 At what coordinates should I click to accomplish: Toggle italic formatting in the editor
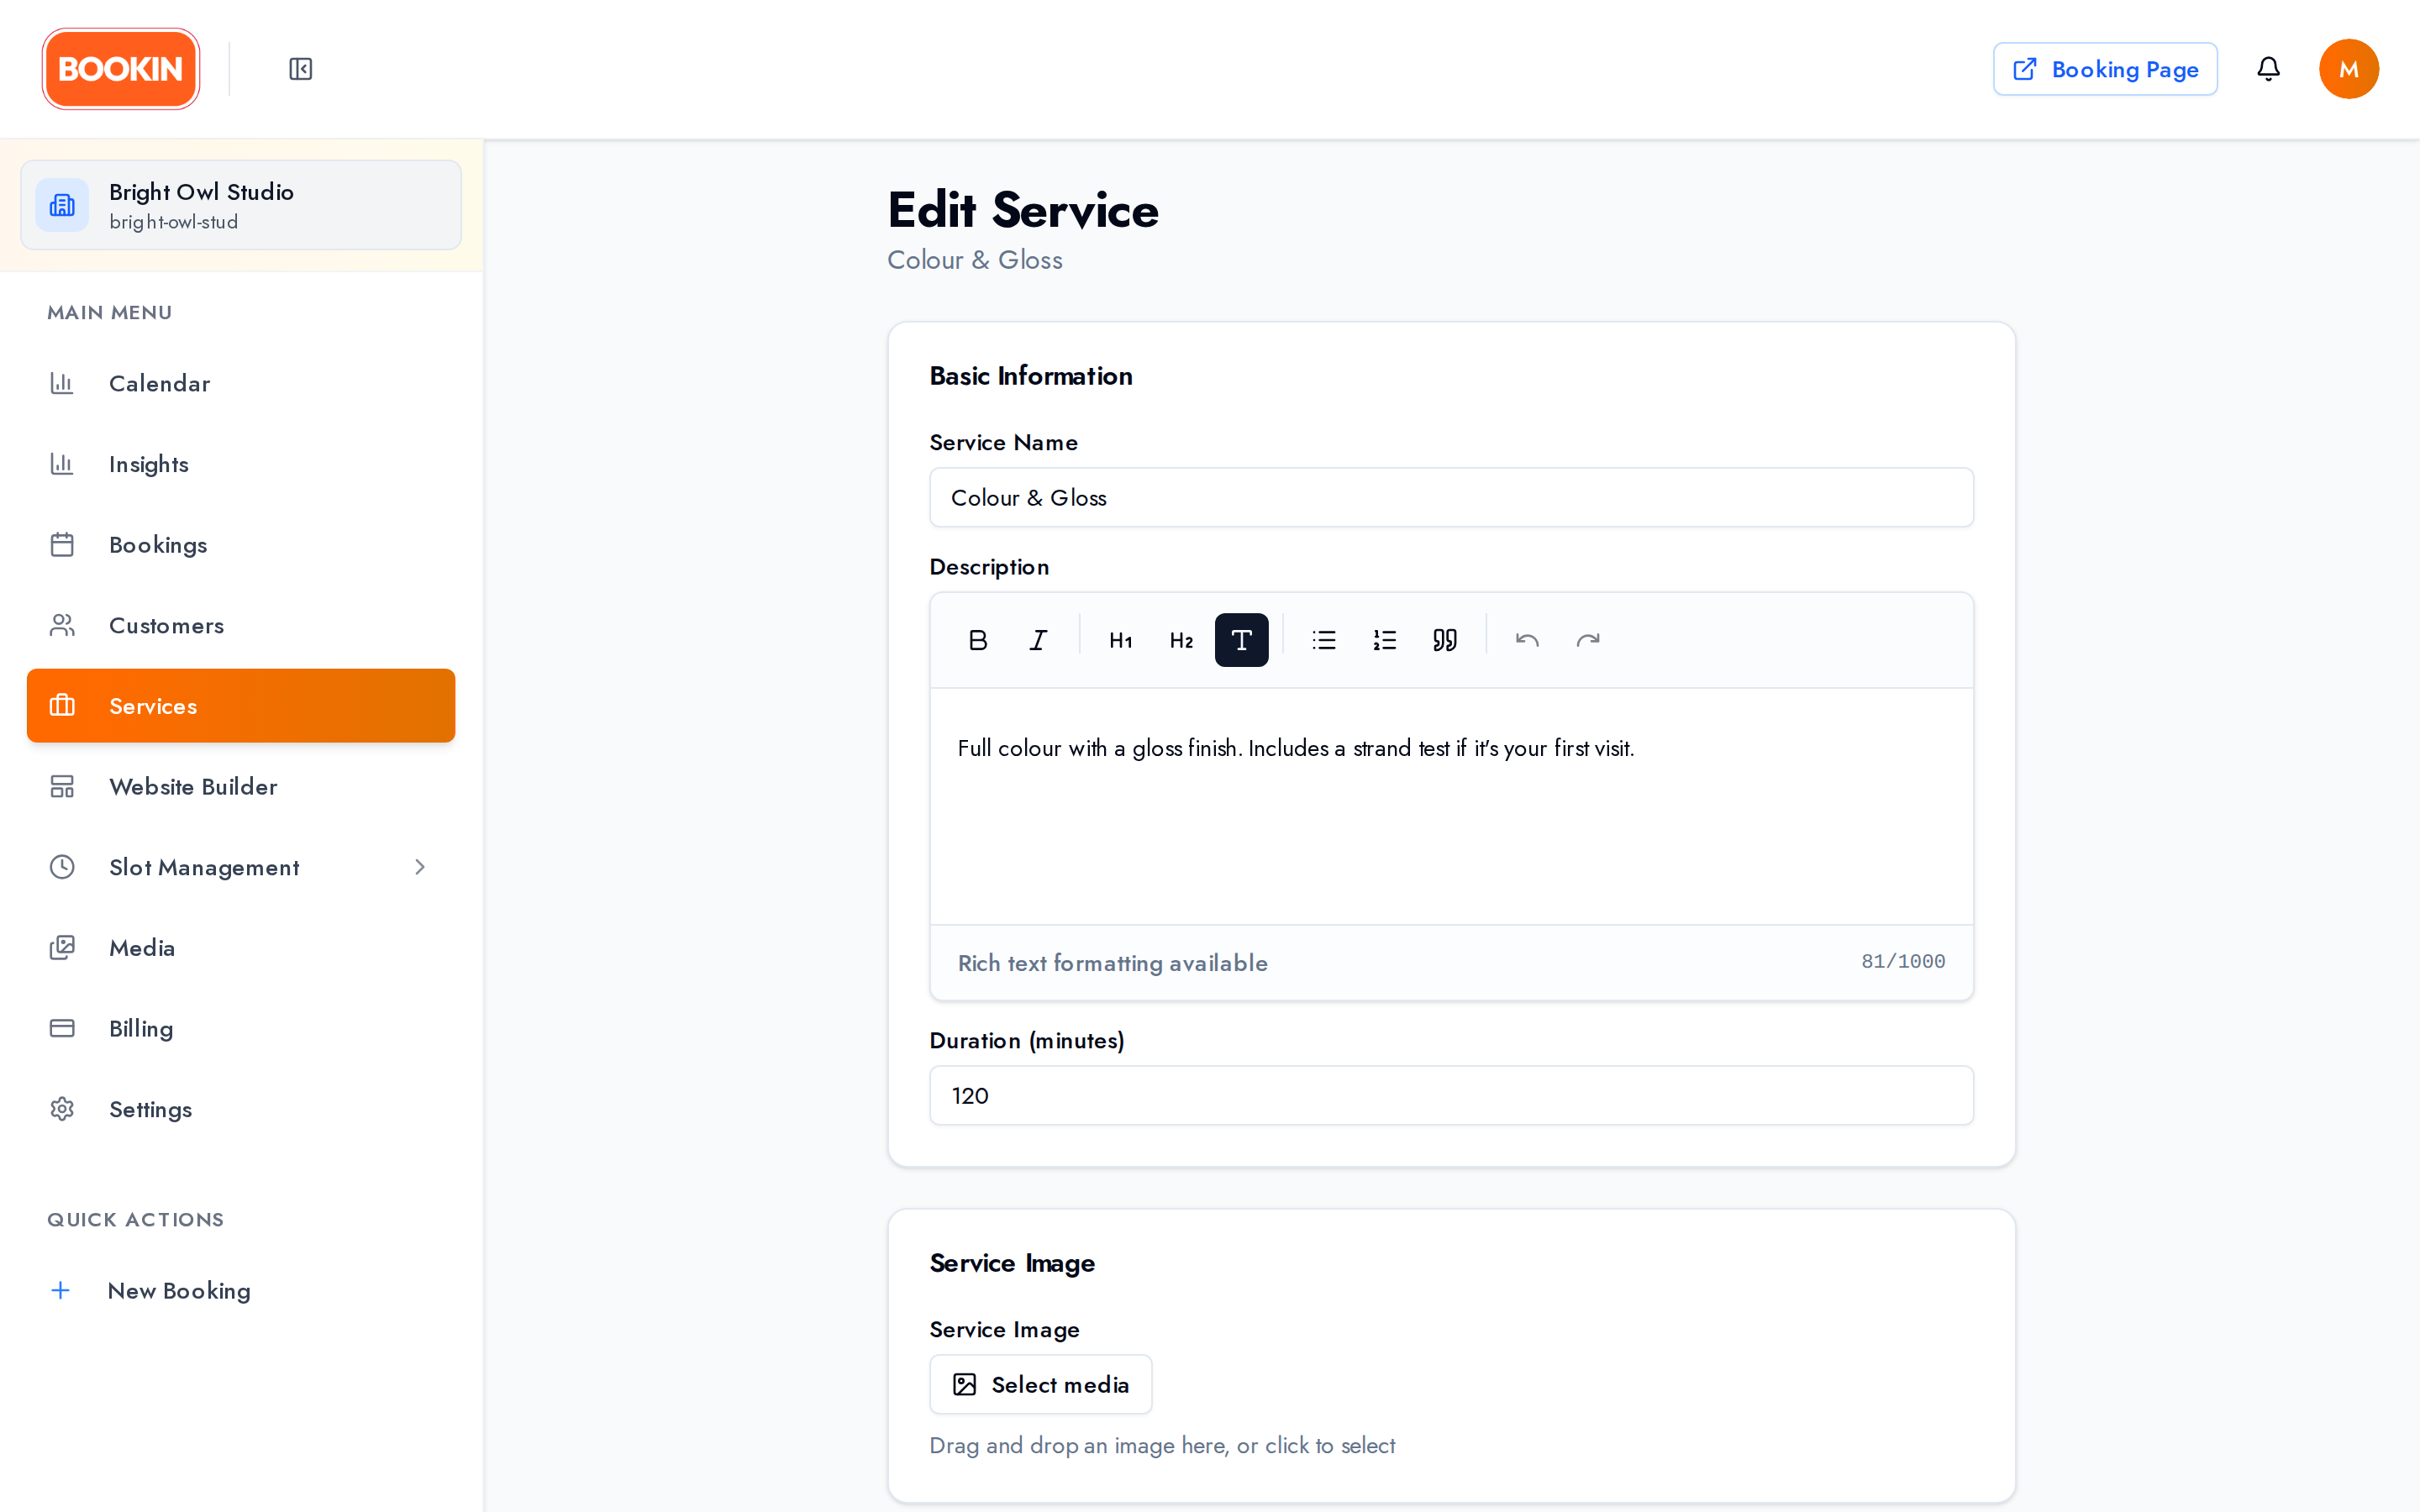click(x=1039, y=640)
